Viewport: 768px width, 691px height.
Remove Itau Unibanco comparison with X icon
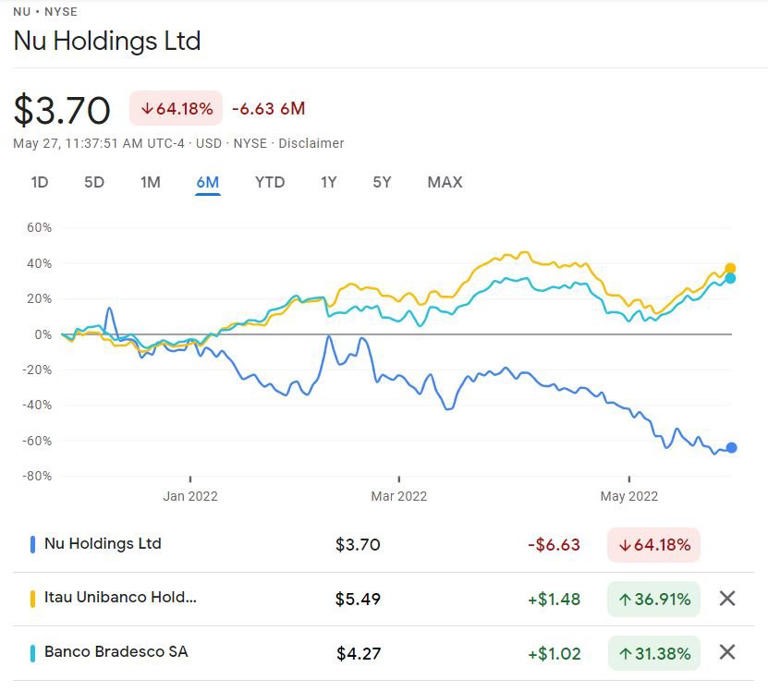click(727, 599)
